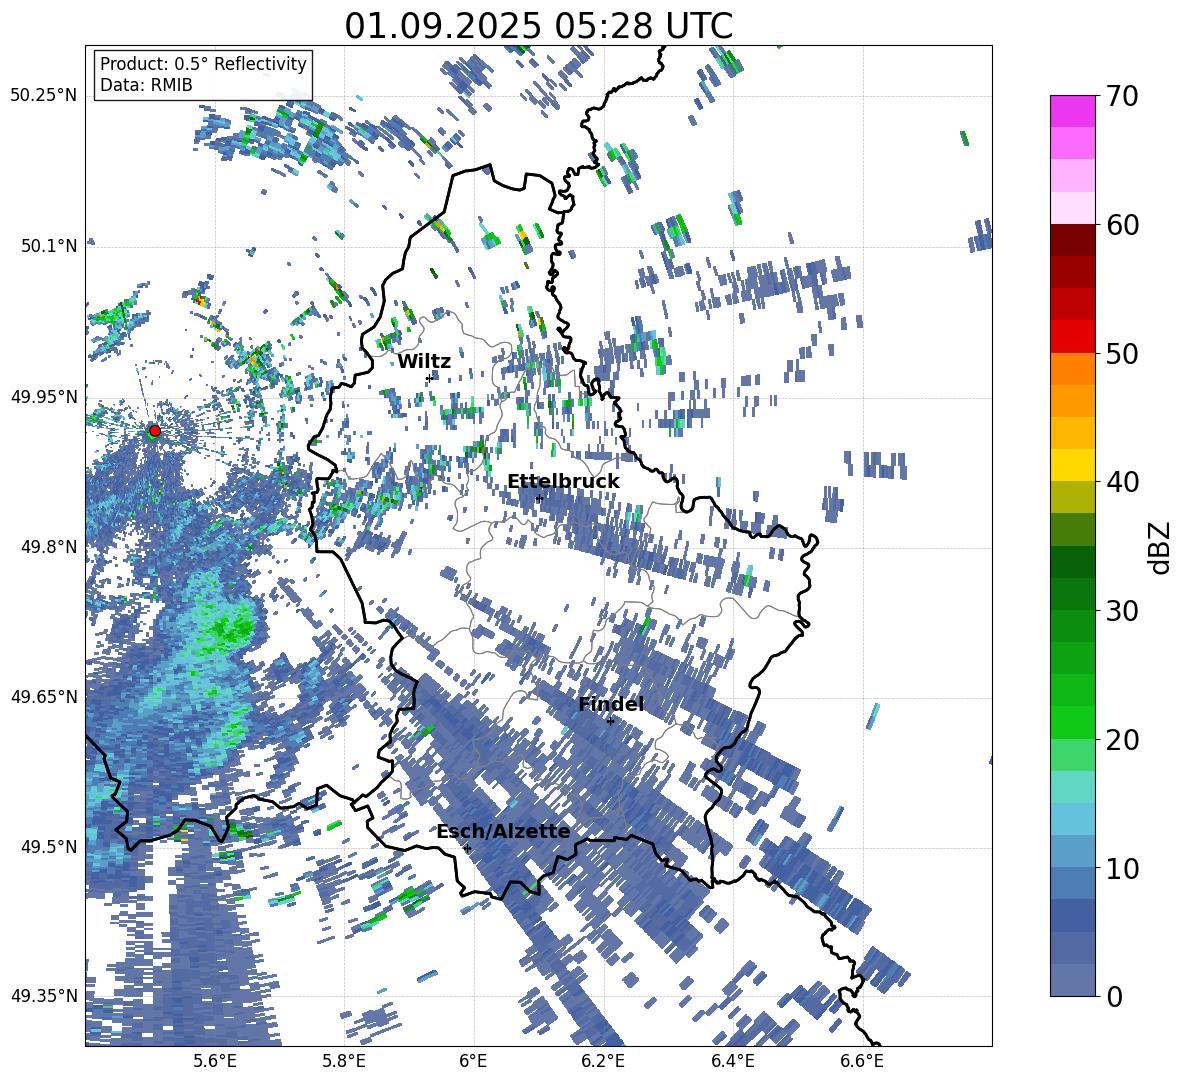Click the bright green colorbar segment at 20
The image size is (1184, 1081).
(1073, 722)
